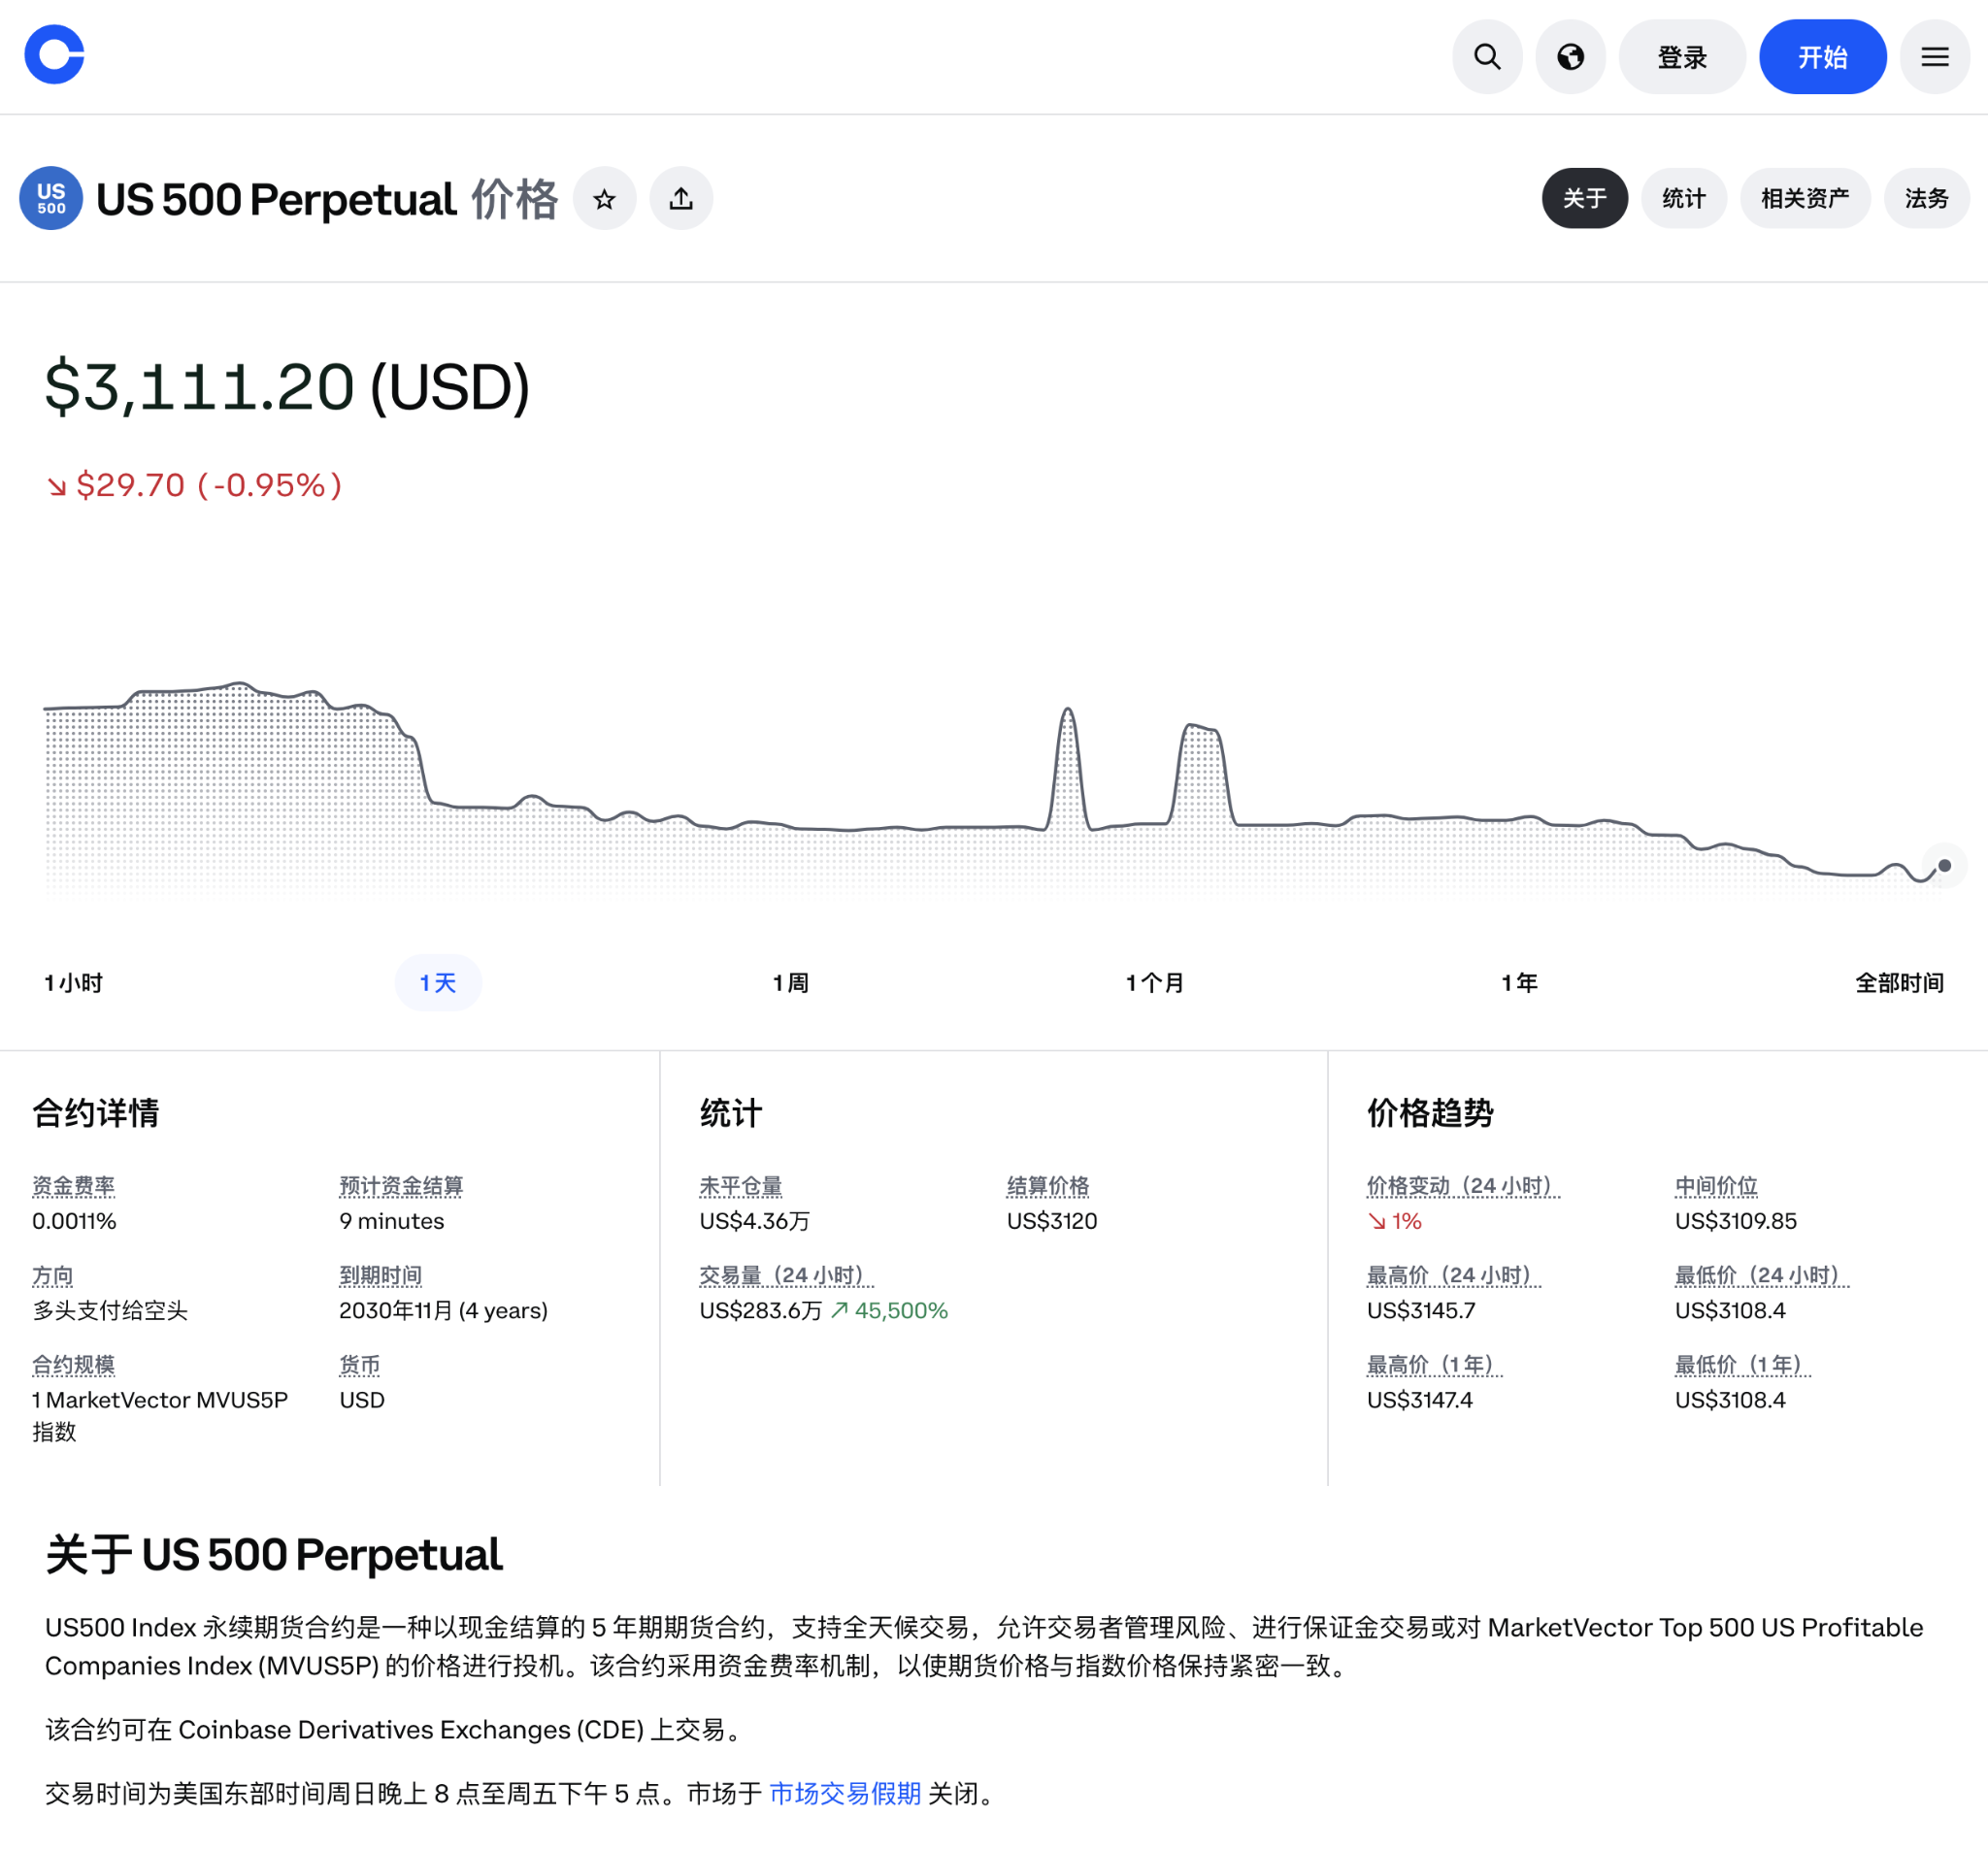Screen dimensions: 1988x1850
Task: Open the hamburger menu
Action: click(x=1934, y=57)
